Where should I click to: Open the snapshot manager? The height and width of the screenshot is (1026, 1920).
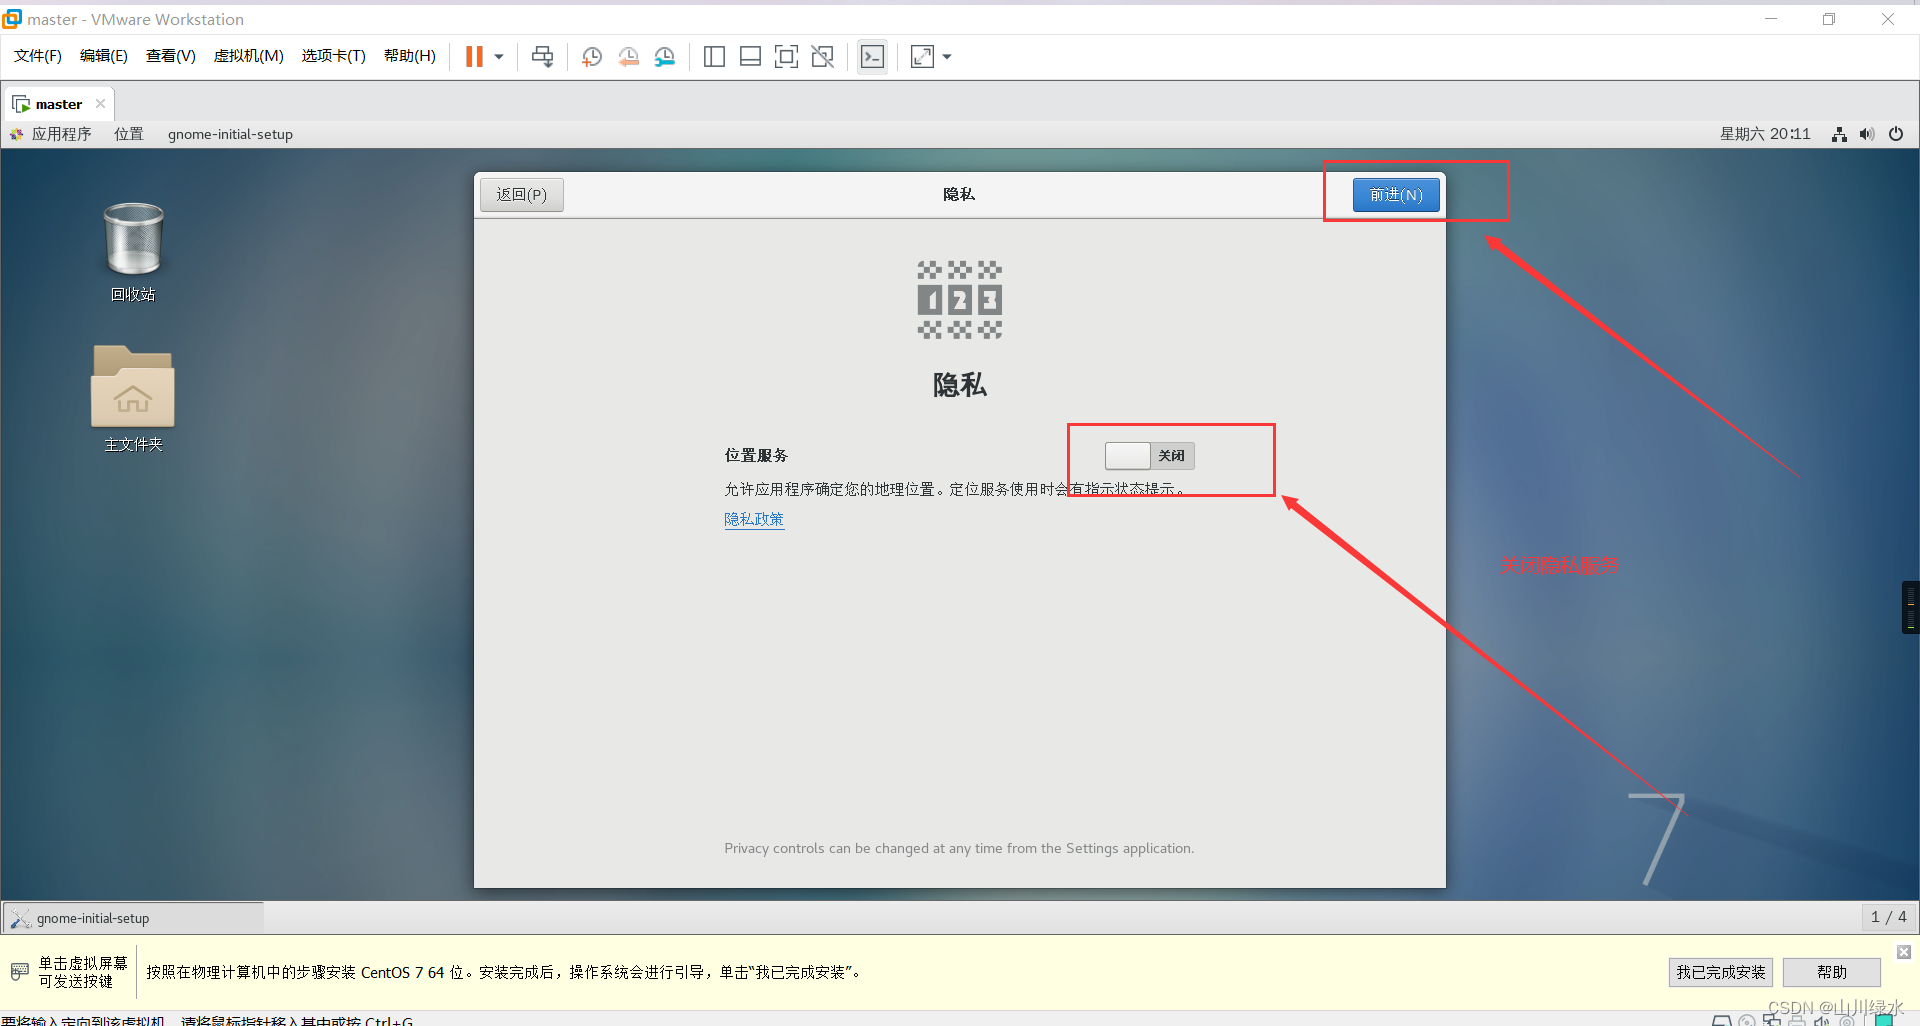(665, 56)
